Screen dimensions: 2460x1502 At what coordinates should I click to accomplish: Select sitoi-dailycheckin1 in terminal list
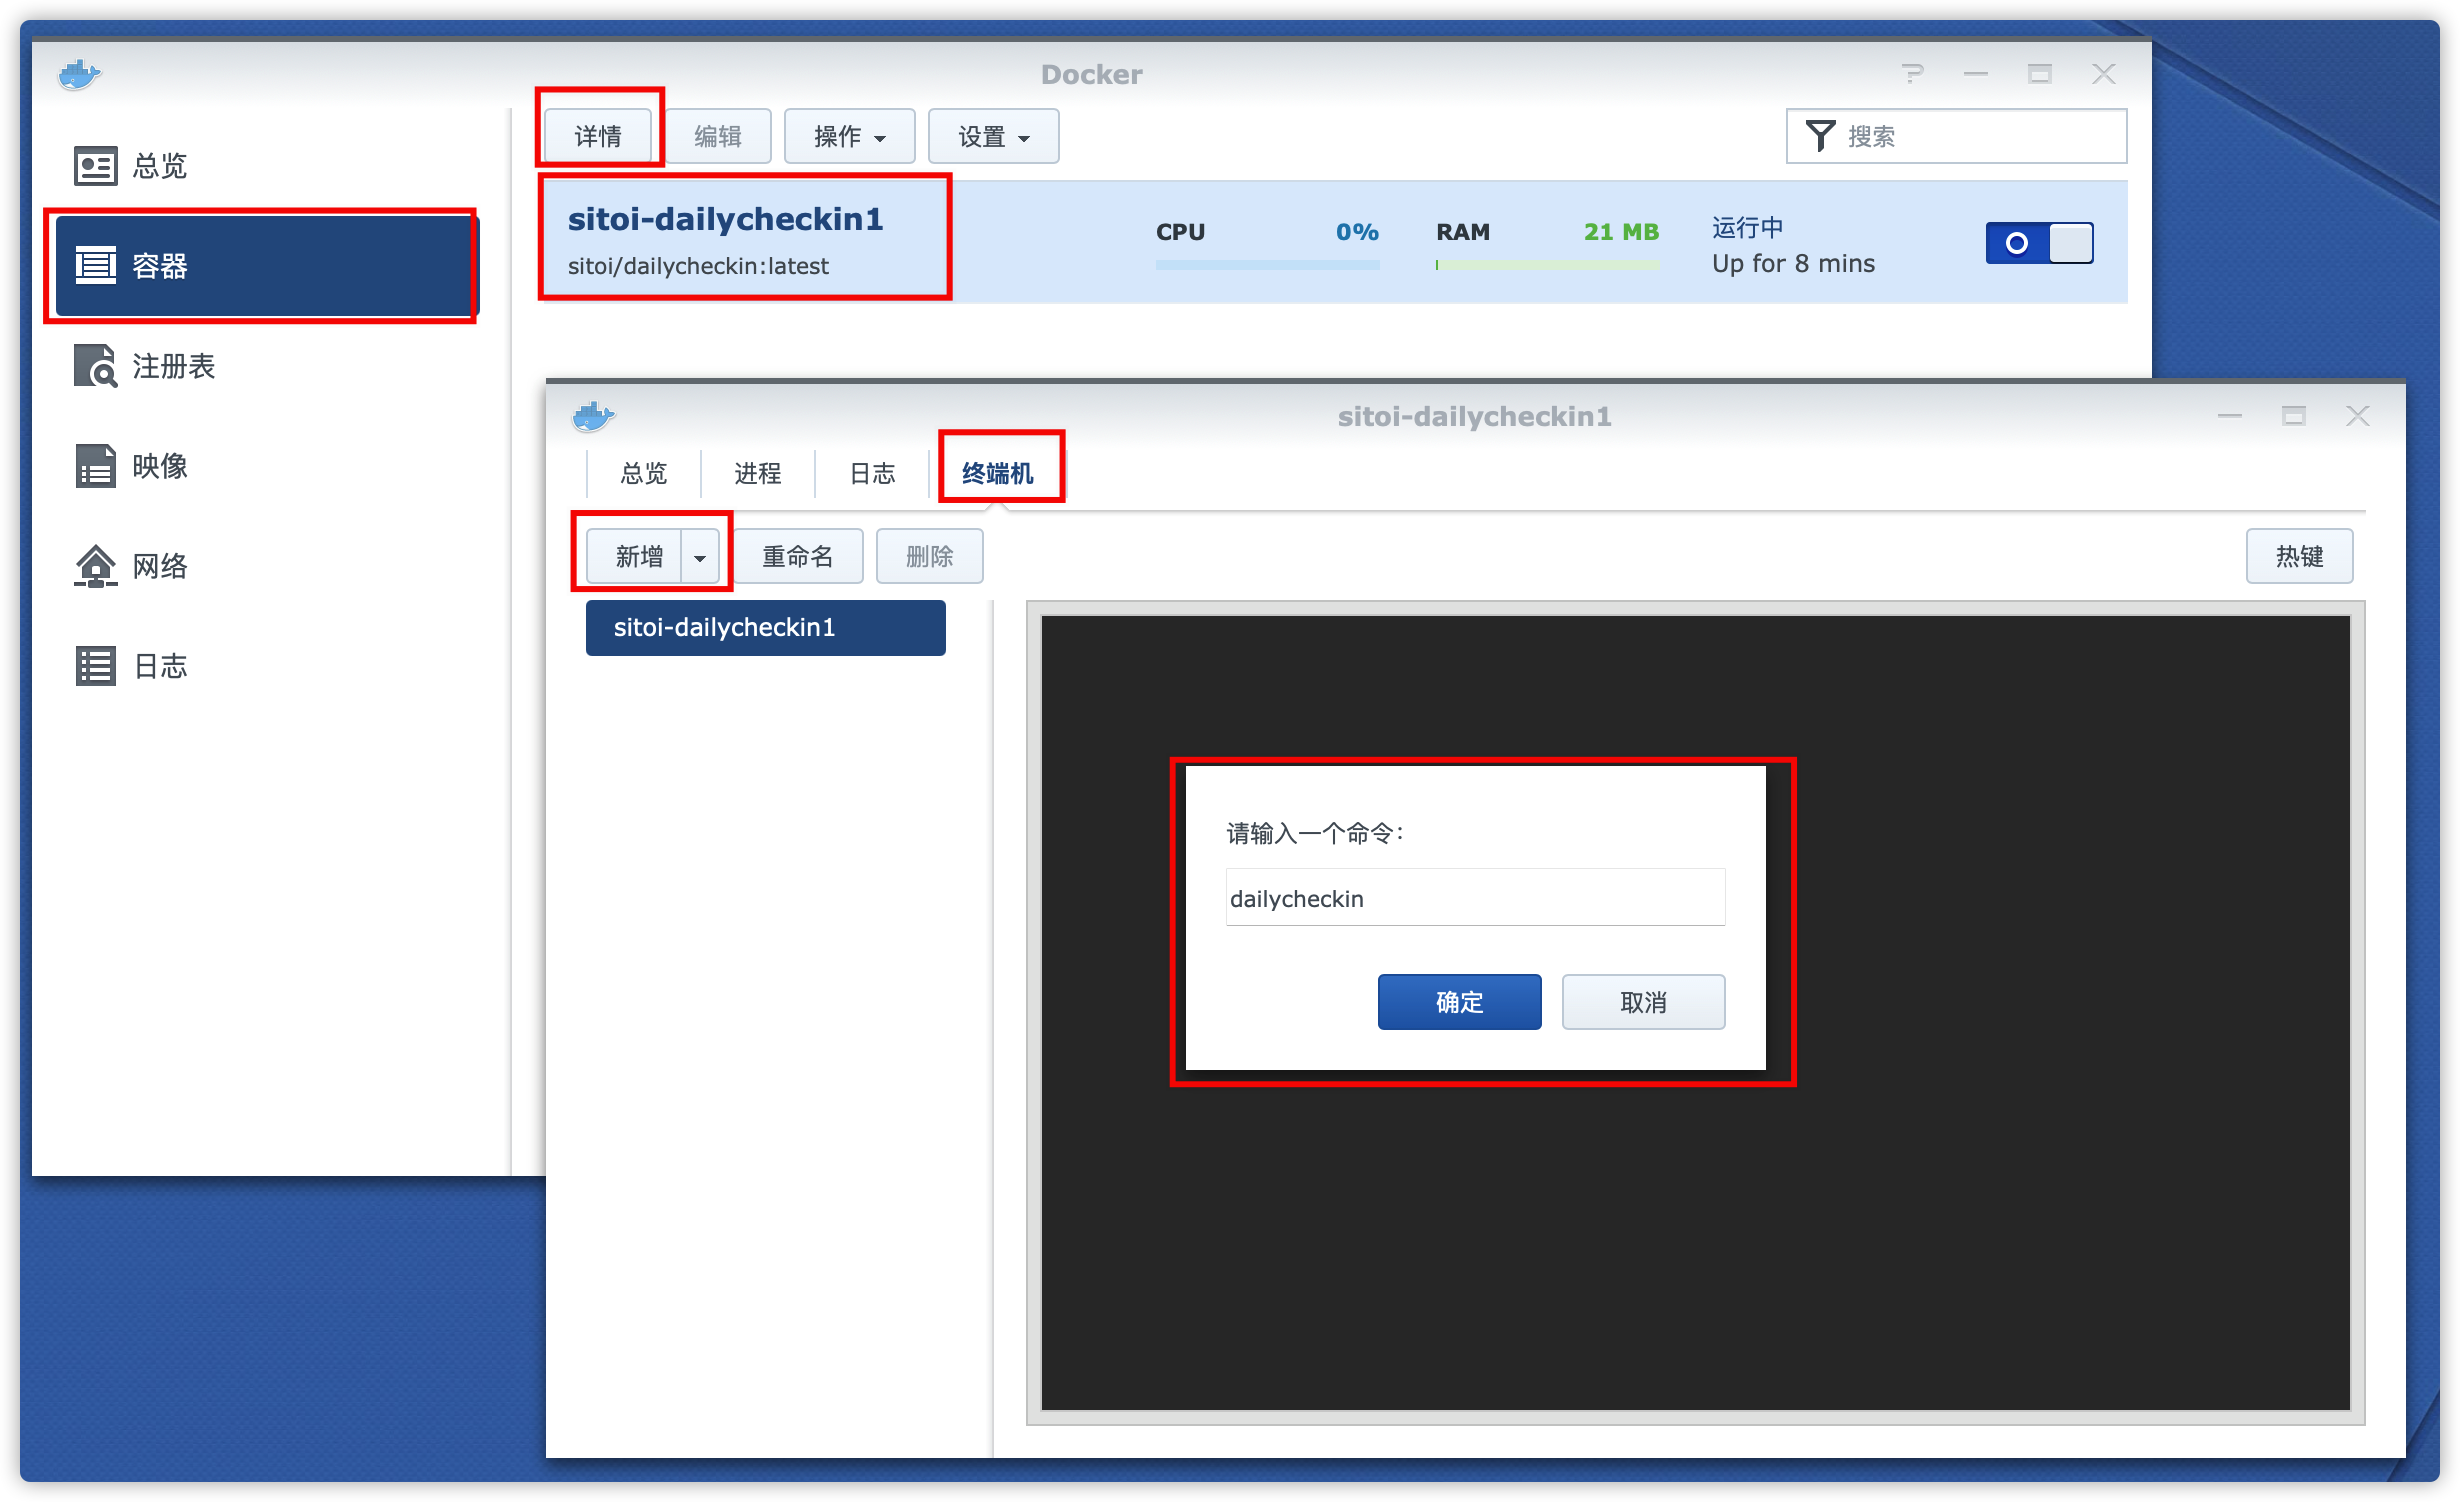[x=765, y=628]
